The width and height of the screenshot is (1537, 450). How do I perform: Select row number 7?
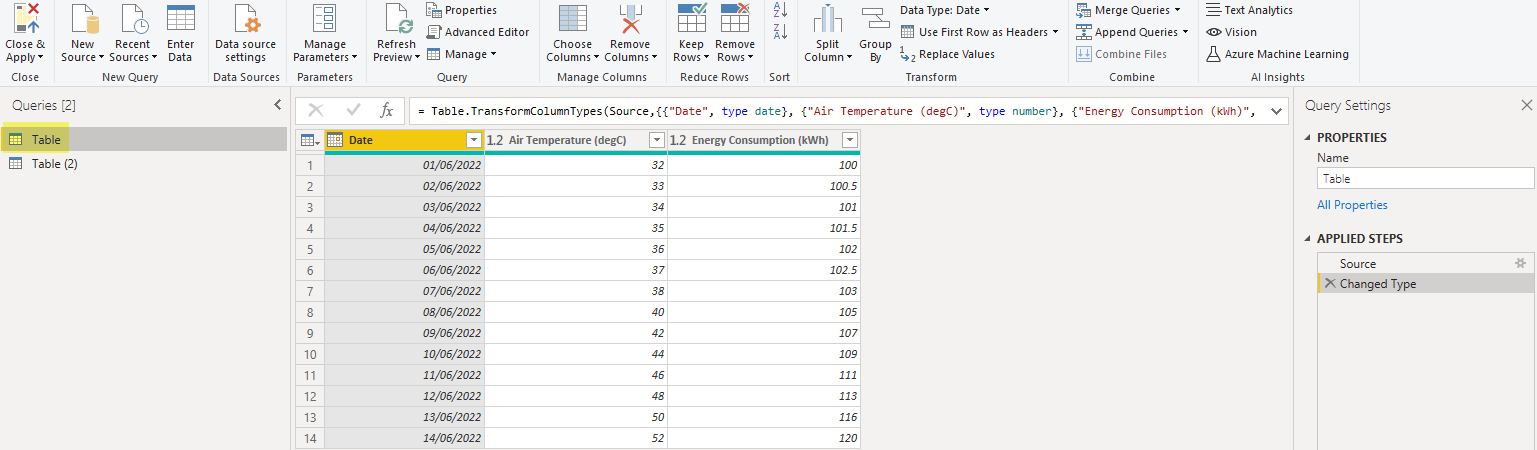310,291
